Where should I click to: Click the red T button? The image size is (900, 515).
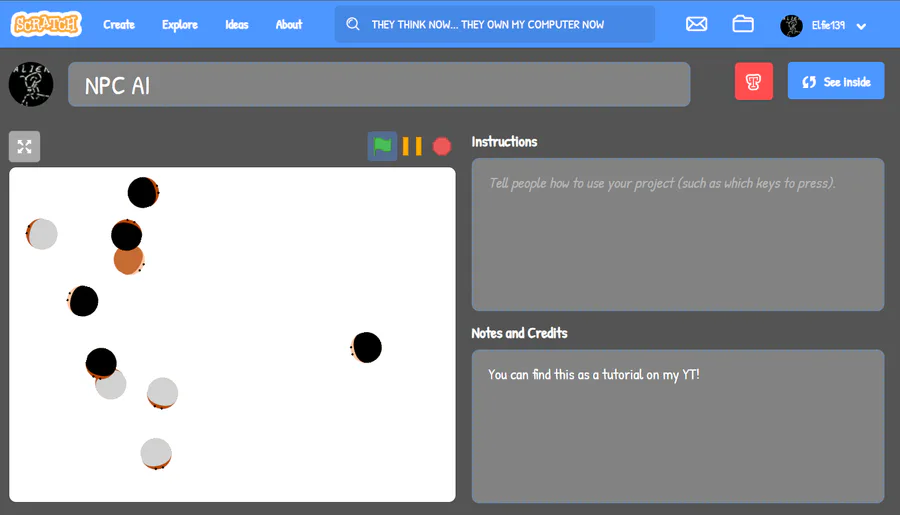point(754,82)
